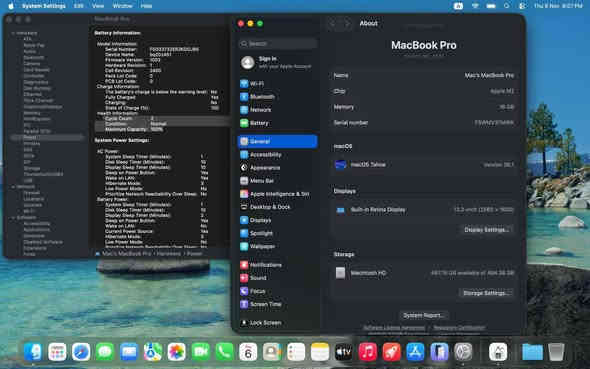Select Camera in System Information sidebar
Viewport: 590px width, 369px height.
pos(32,64)
